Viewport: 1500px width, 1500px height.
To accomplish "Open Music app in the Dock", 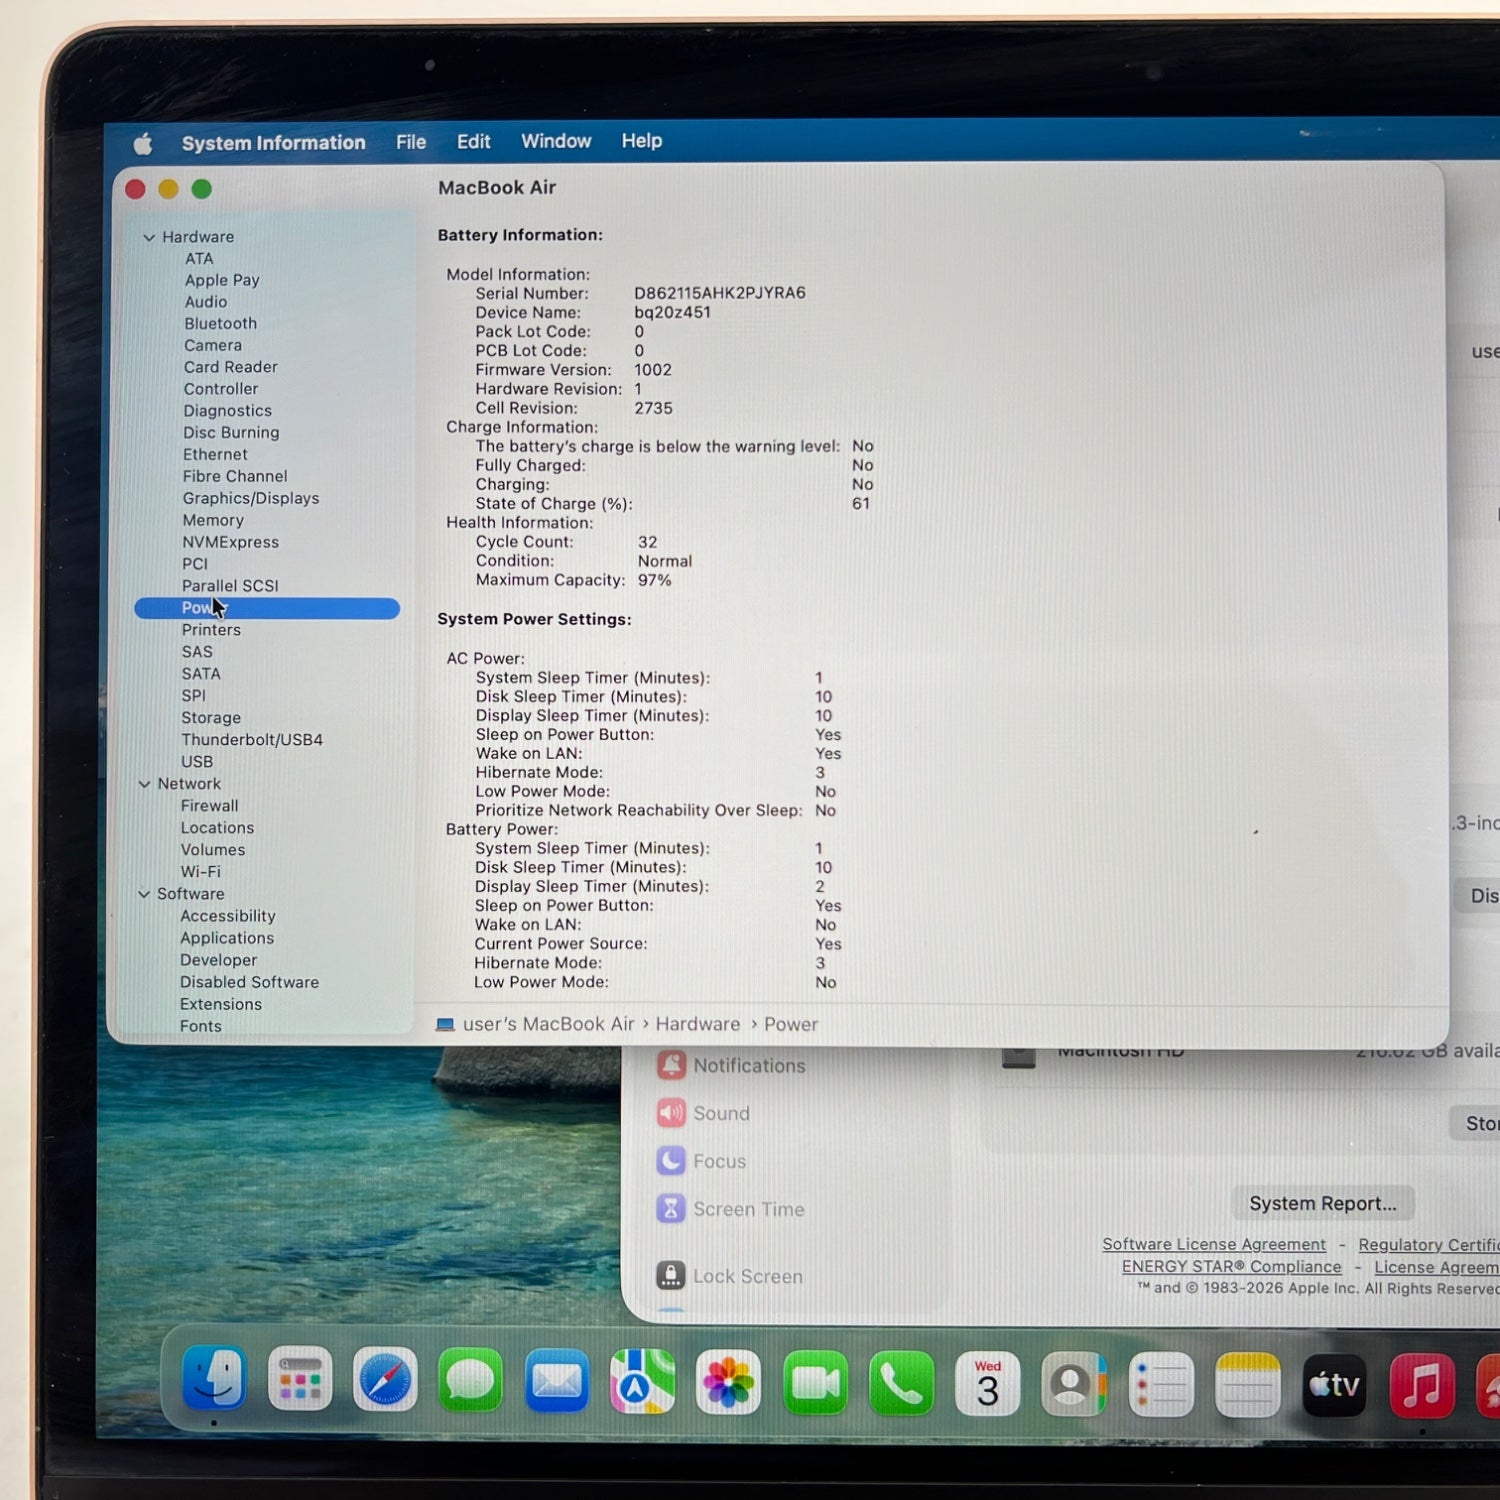I will pyautogui.click(x=1422, y=1387).
